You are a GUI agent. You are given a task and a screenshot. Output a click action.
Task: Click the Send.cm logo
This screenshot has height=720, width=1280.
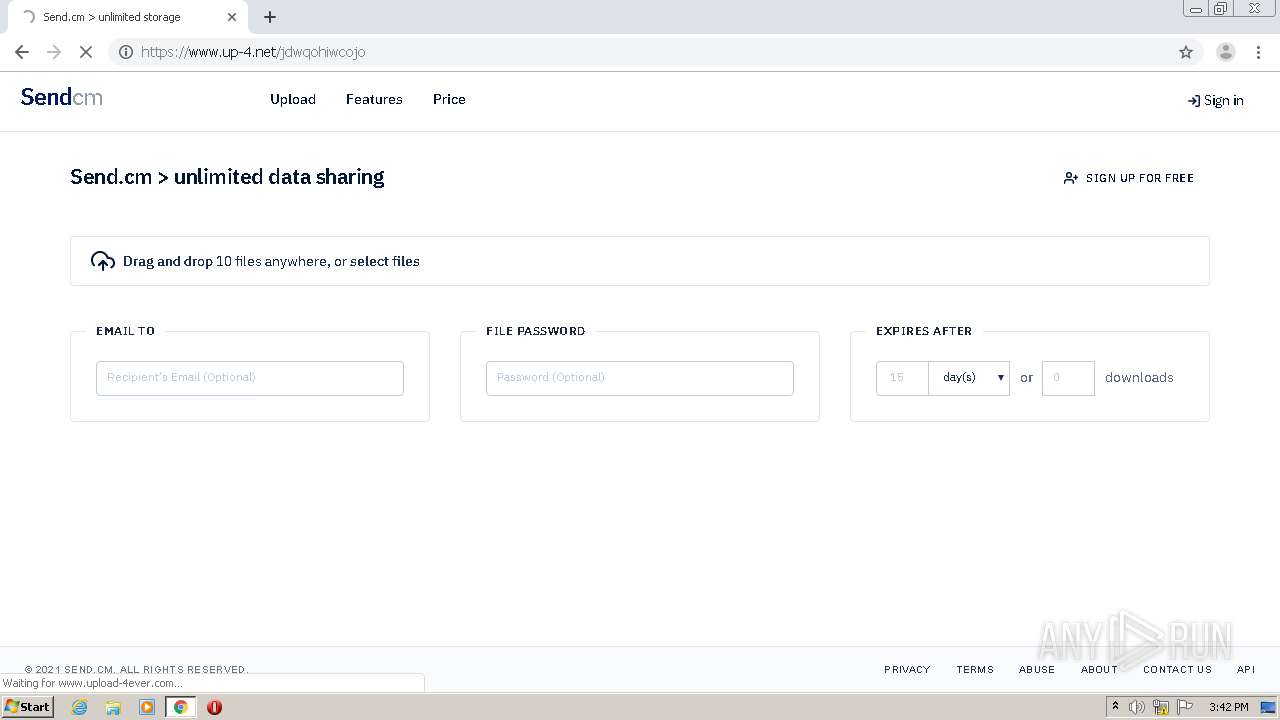[62, 97]
